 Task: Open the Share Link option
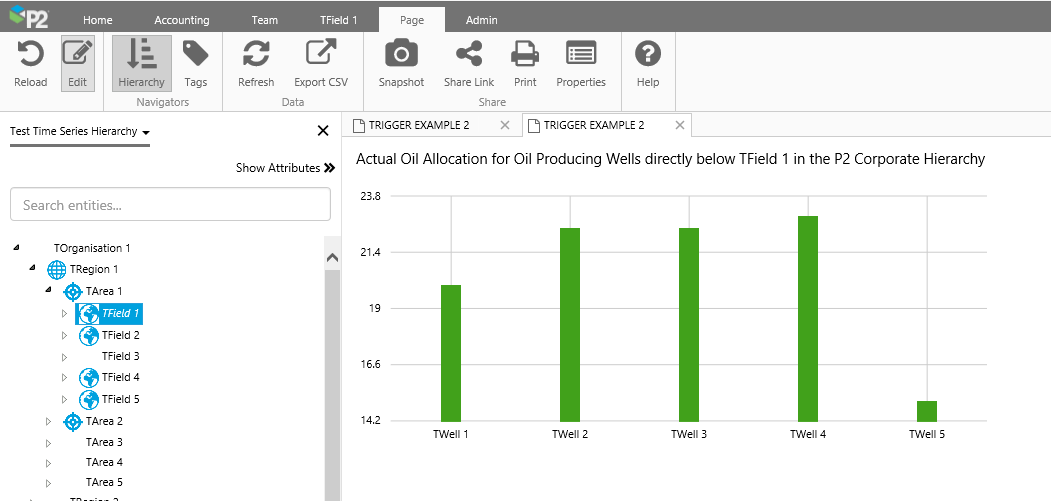coord(469,55)
